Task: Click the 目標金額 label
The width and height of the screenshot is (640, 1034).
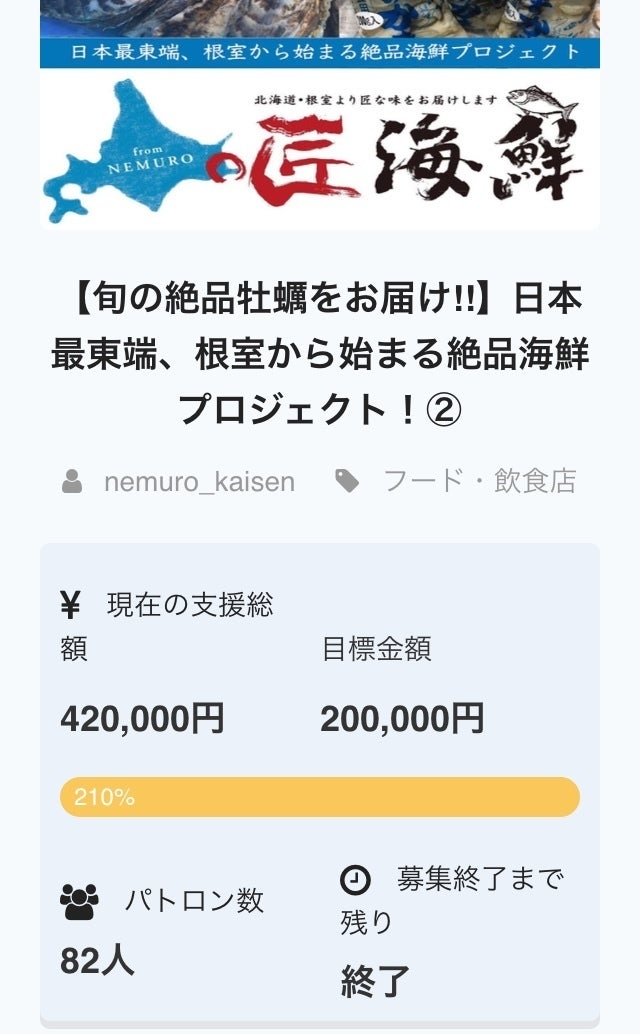Action: pyautogui.click(x=376, y=649)
